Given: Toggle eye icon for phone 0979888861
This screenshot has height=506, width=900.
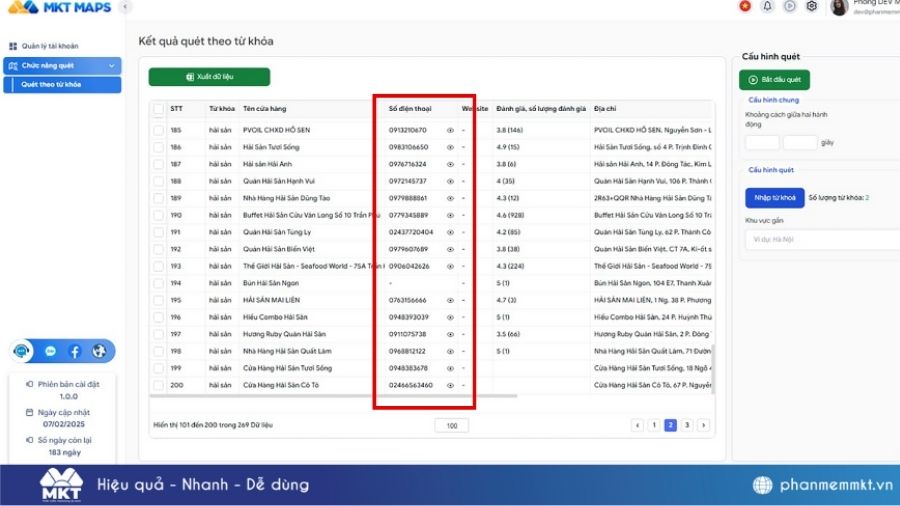Looking at the screenshot, I should [450, 198].
